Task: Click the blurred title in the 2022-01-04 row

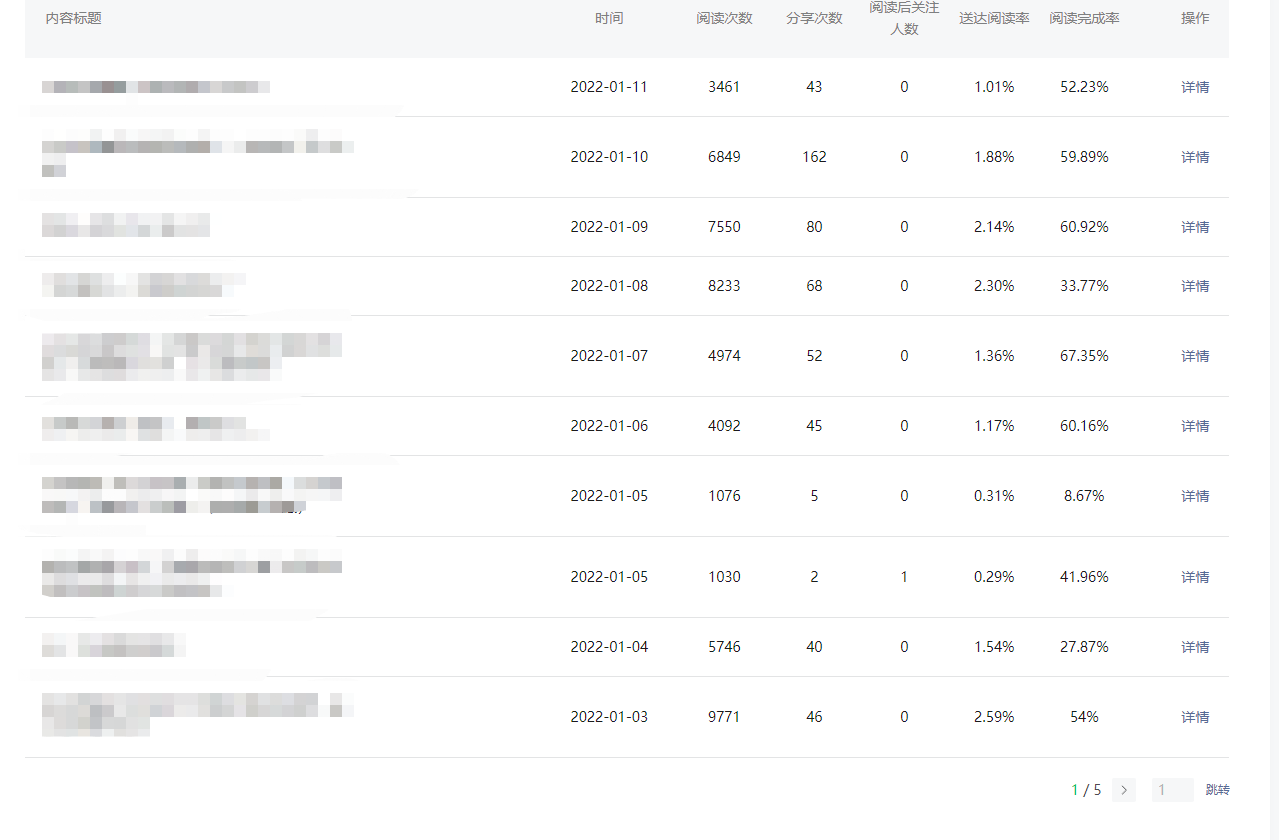Action: point(114,645)
